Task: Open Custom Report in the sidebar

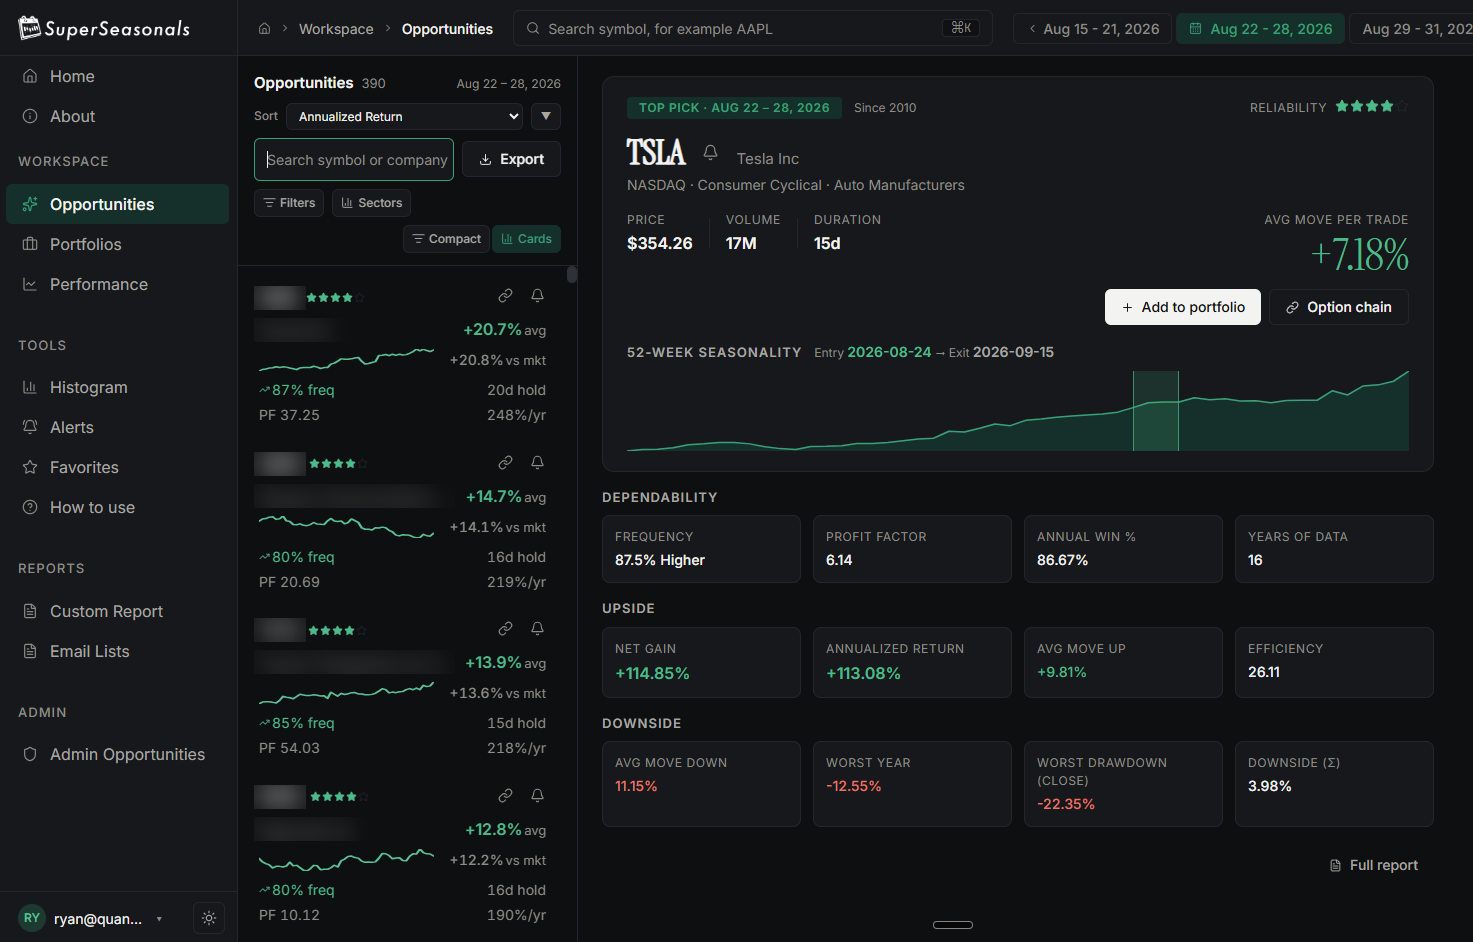Action: pyautogui.click(x=118, y=611)
